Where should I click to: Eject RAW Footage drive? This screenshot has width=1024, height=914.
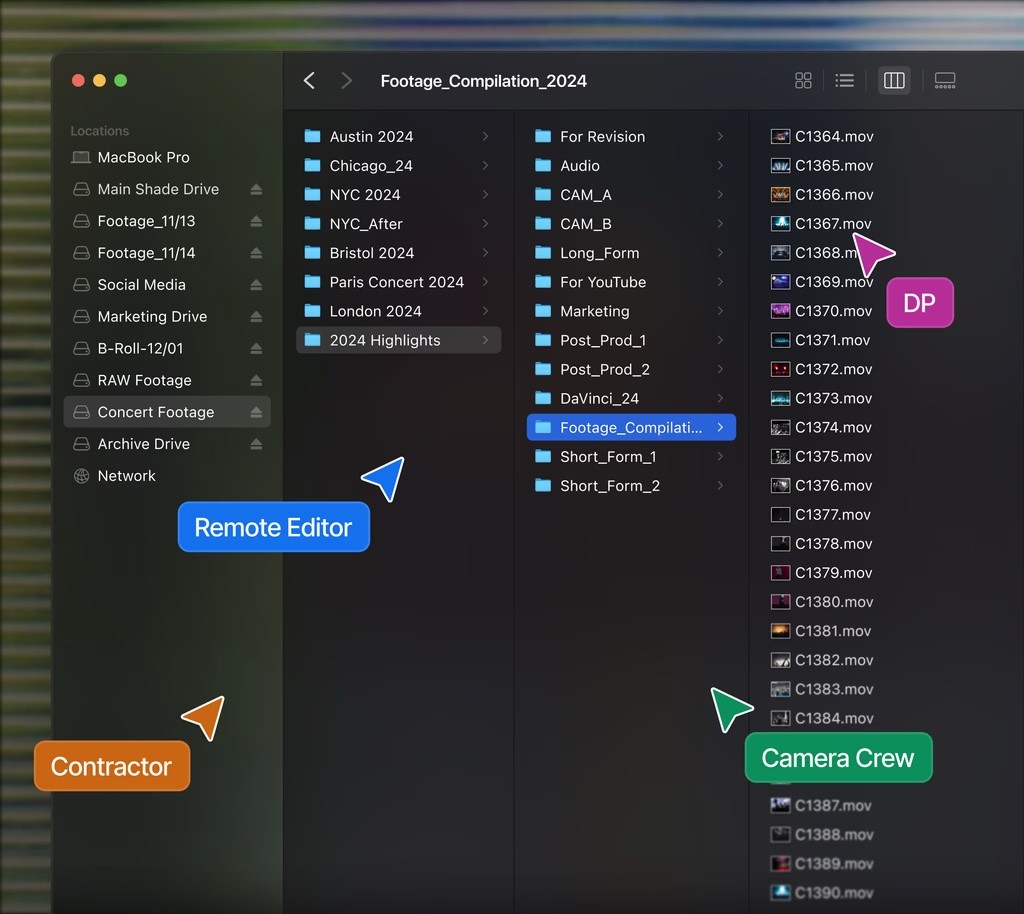pyautogui.click(x=256, y=380)
